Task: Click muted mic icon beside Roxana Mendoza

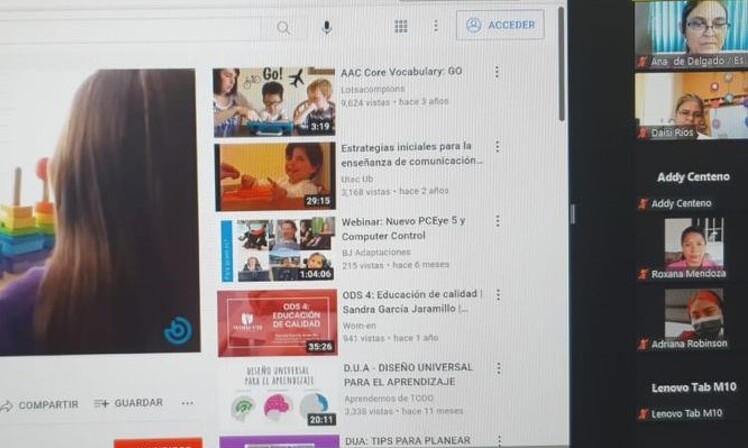Action: point(643,274)
